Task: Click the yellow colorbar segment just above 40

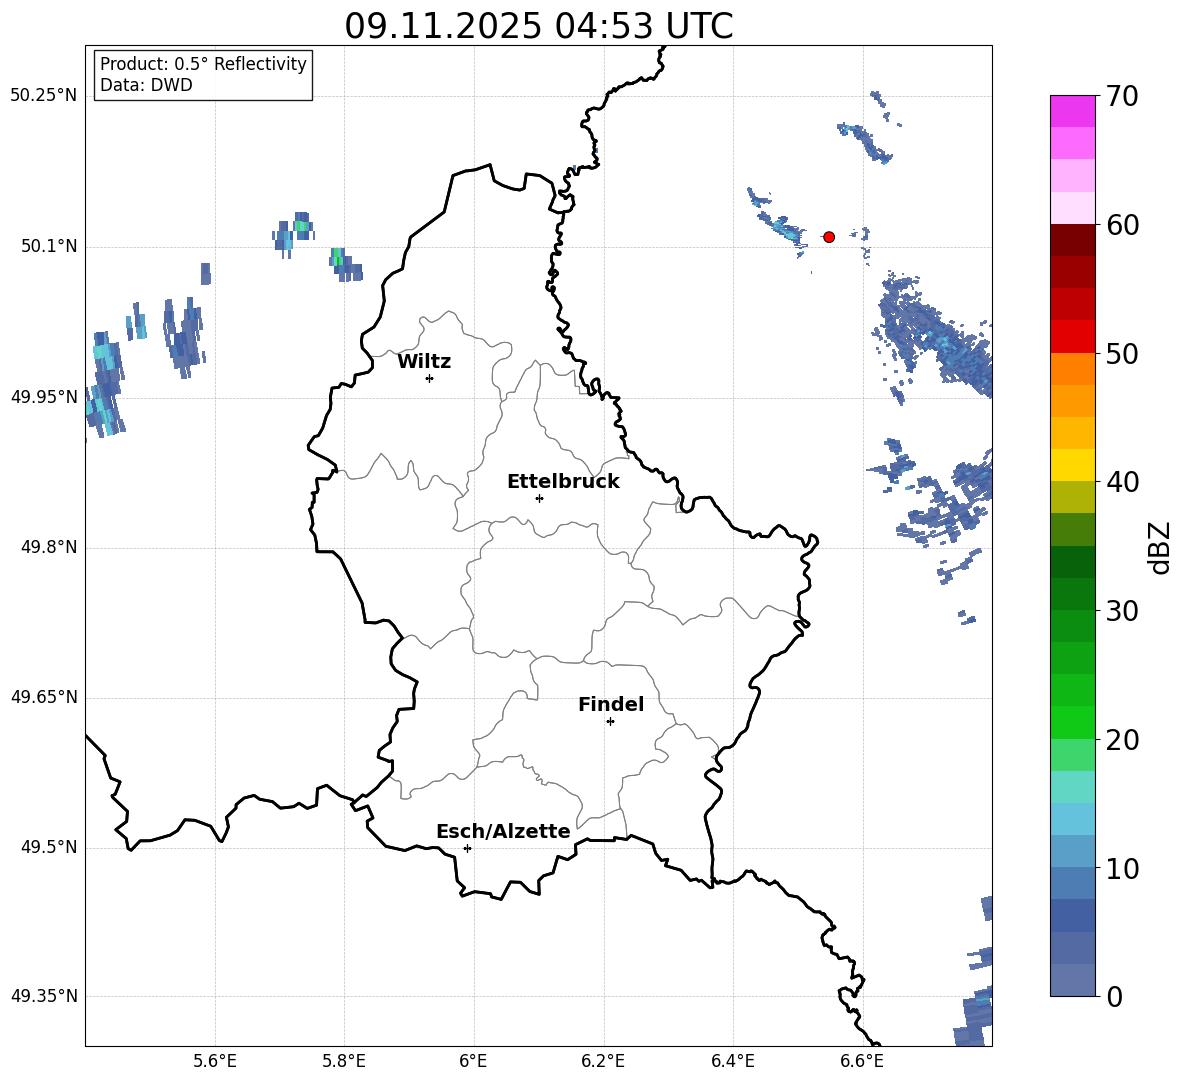Action: point(1072,465)
